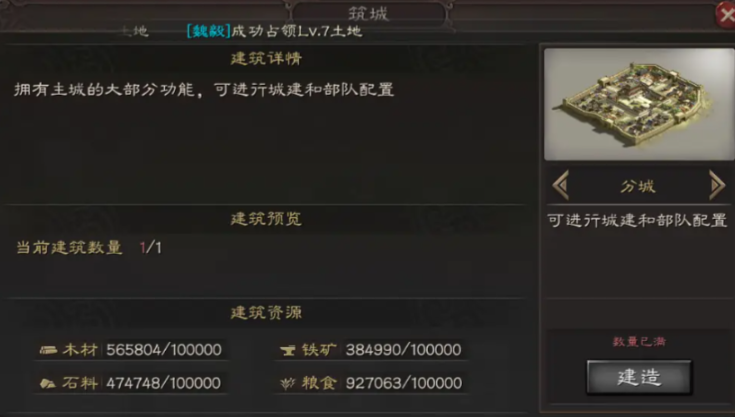The height and width of the screenshot is (417, 735).
Task: Click the 分城 building name label
Action: 638,186
